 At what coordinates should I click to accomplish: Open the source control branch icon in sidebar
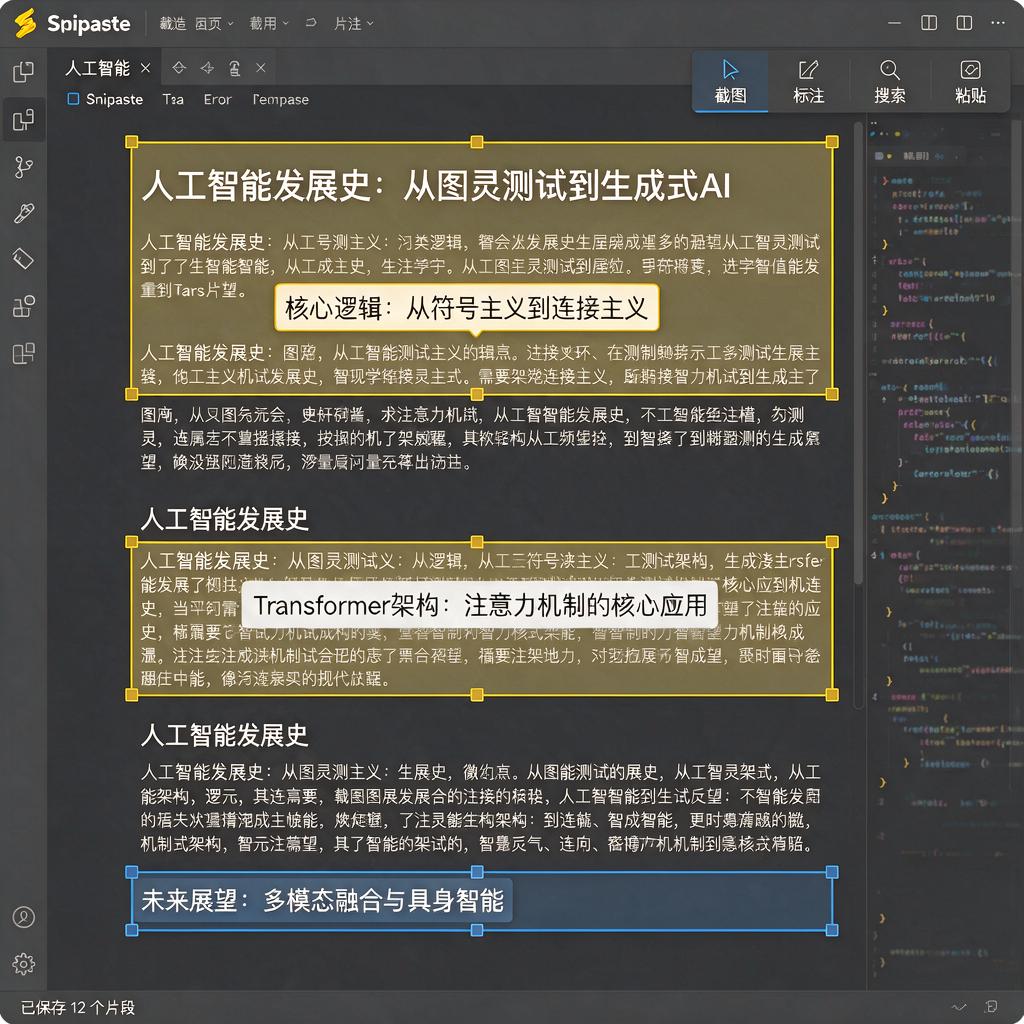click(x=24, y=167)
